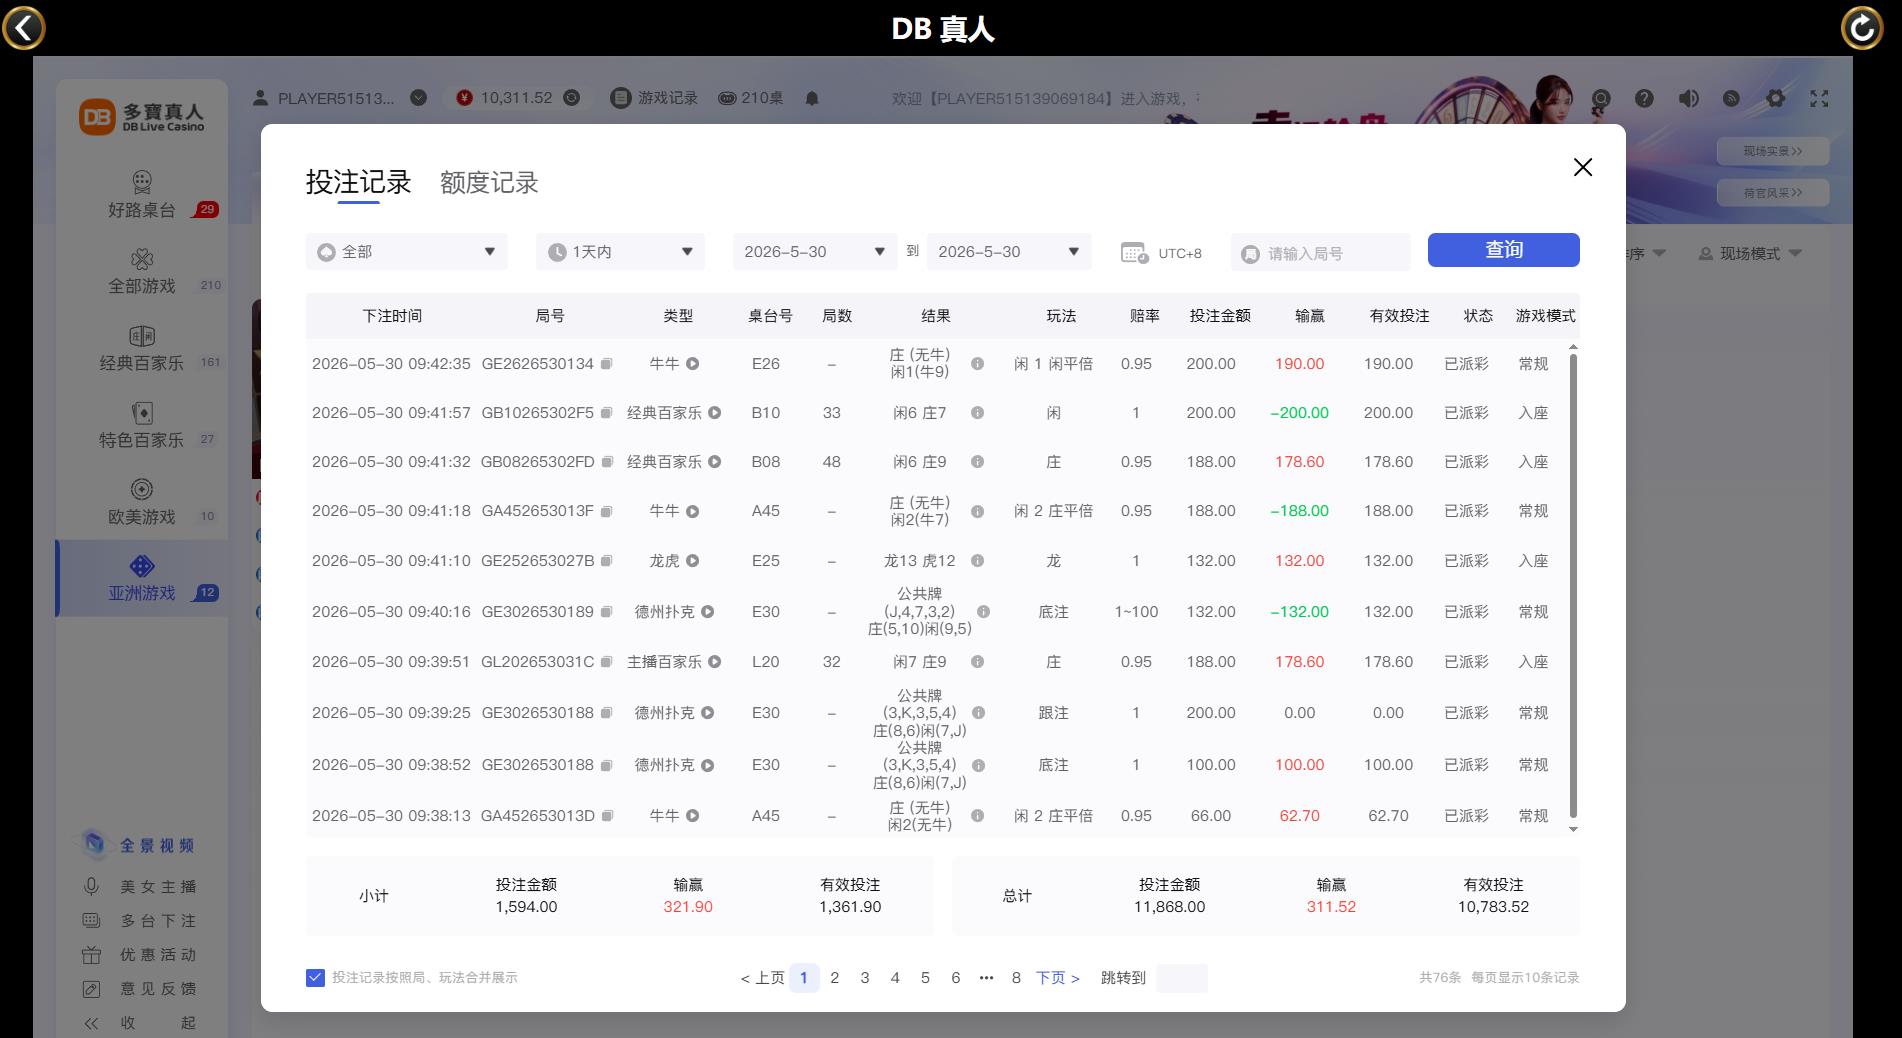Open the start date 2026-5-30 dropdown
The image size is (1902, 1038).
pyautogui.click(x=814, y=252)
